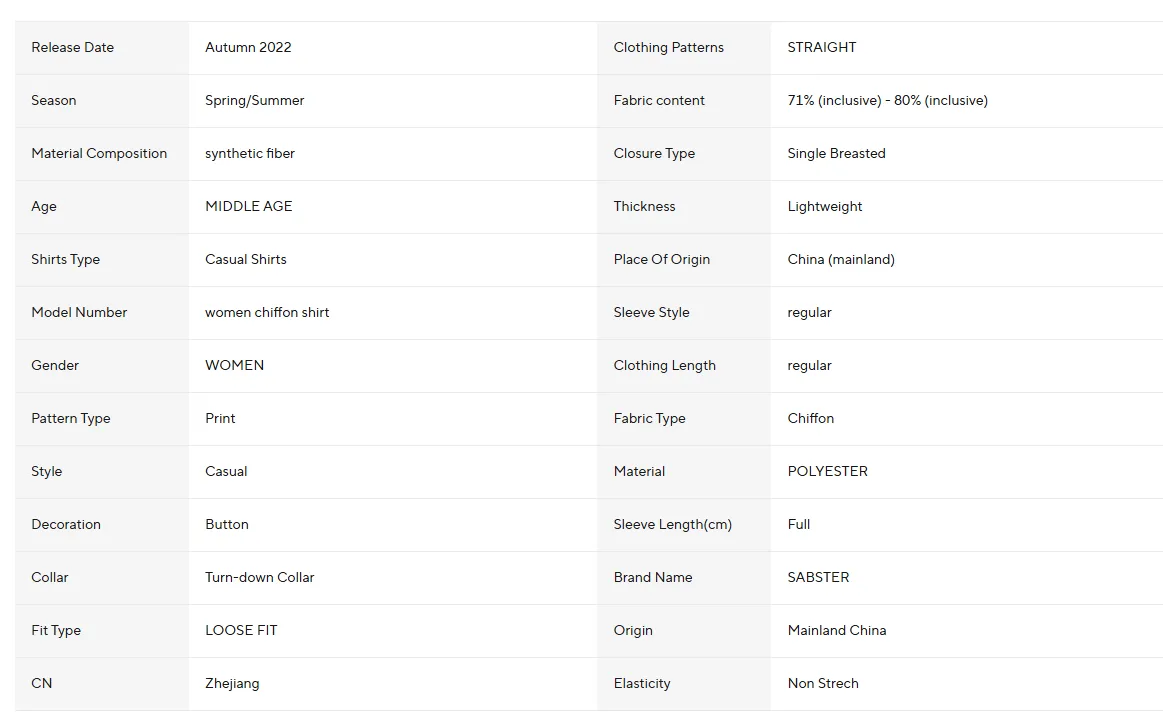Click the Non Strech elasticity value
This screenshot has height=712, width=1163.
pyautogui.click(x=823, y=683)
